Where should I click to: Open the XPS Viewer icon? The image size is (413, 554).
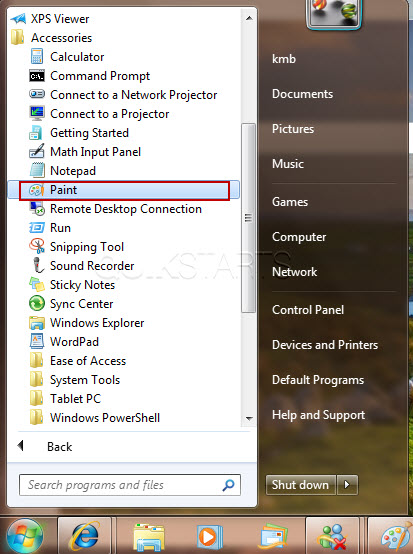click(x=18, y=18)
